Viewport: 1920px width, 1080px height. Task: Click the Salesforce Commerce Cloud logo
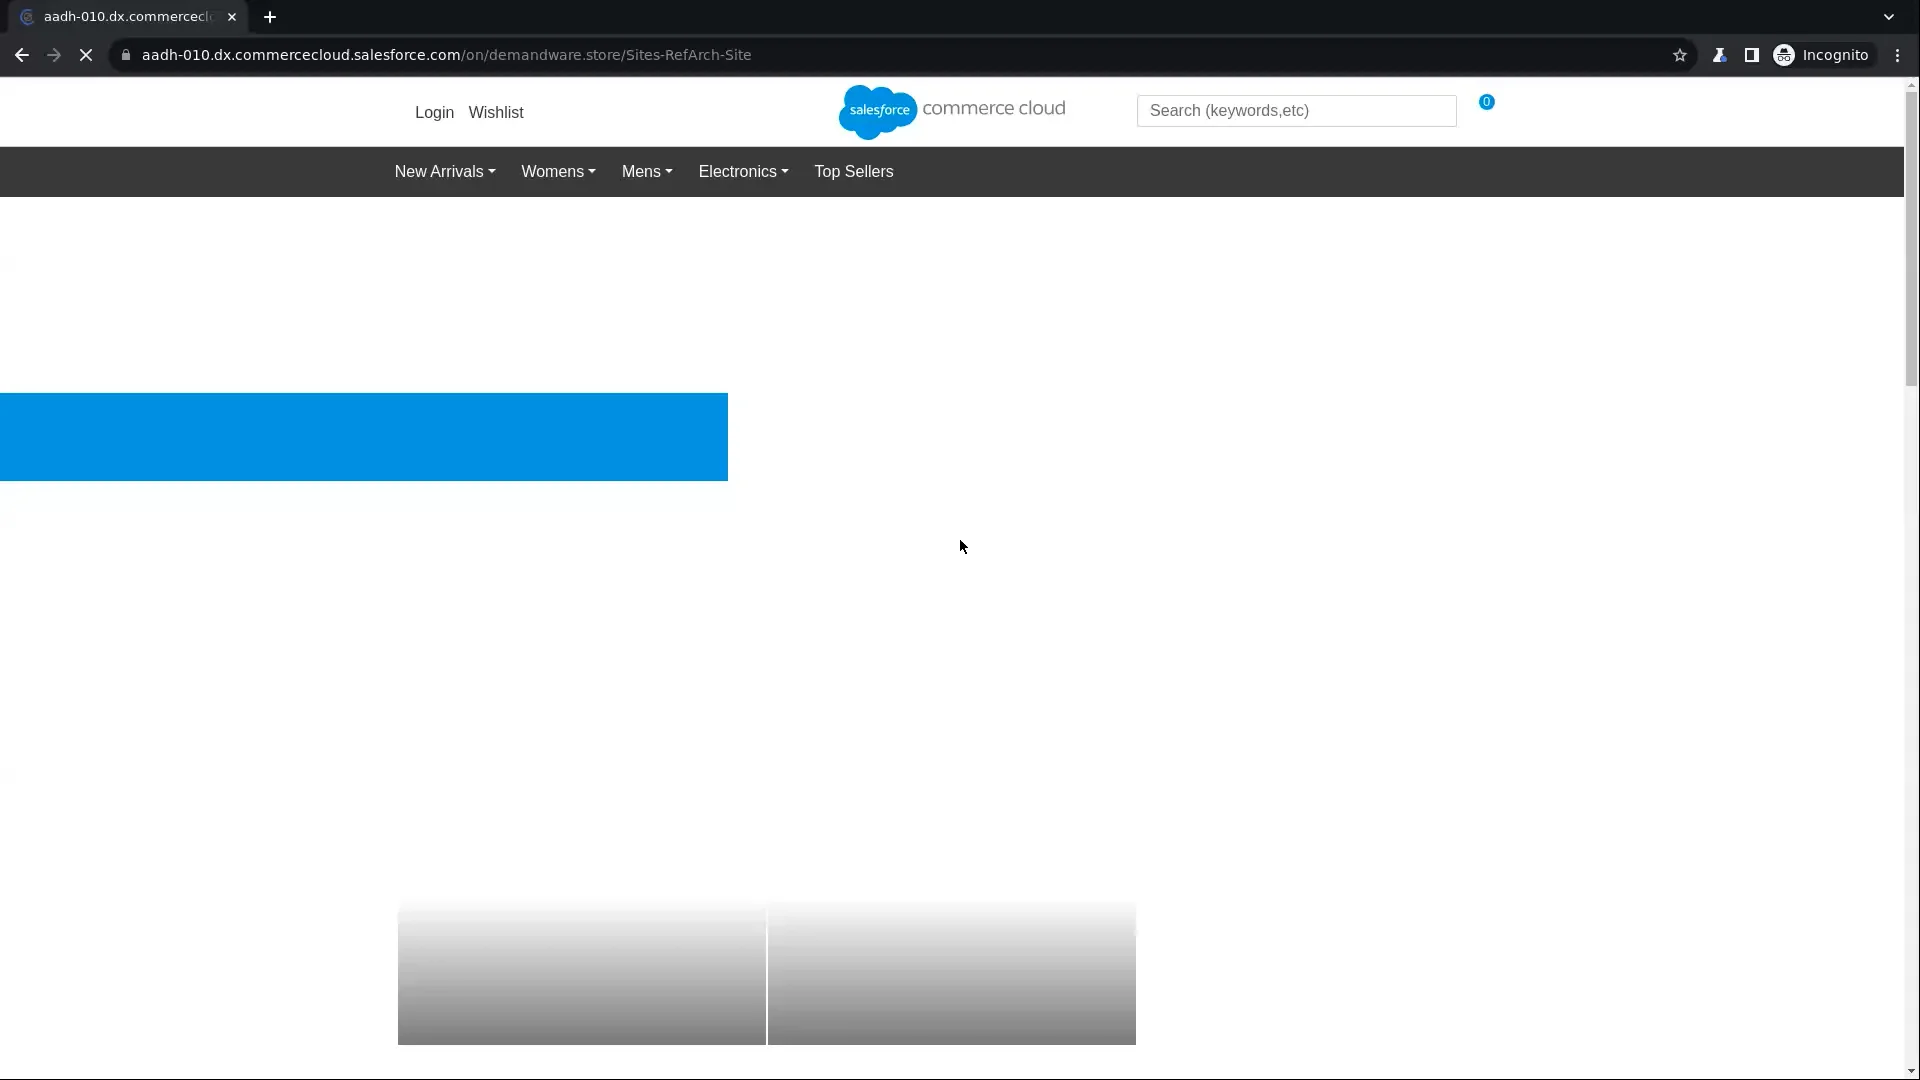click(951, 111)
